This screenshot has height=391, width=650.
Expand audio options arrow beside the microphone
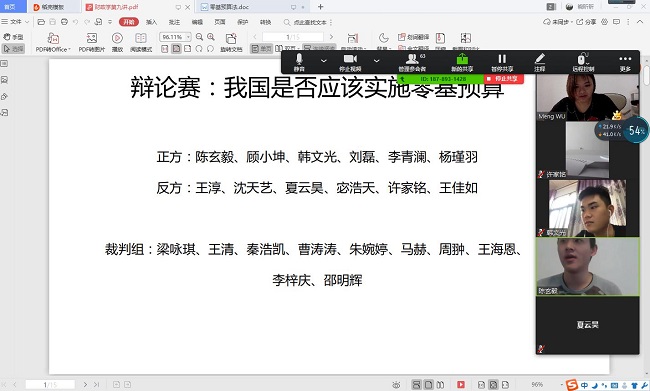[324, 61]
